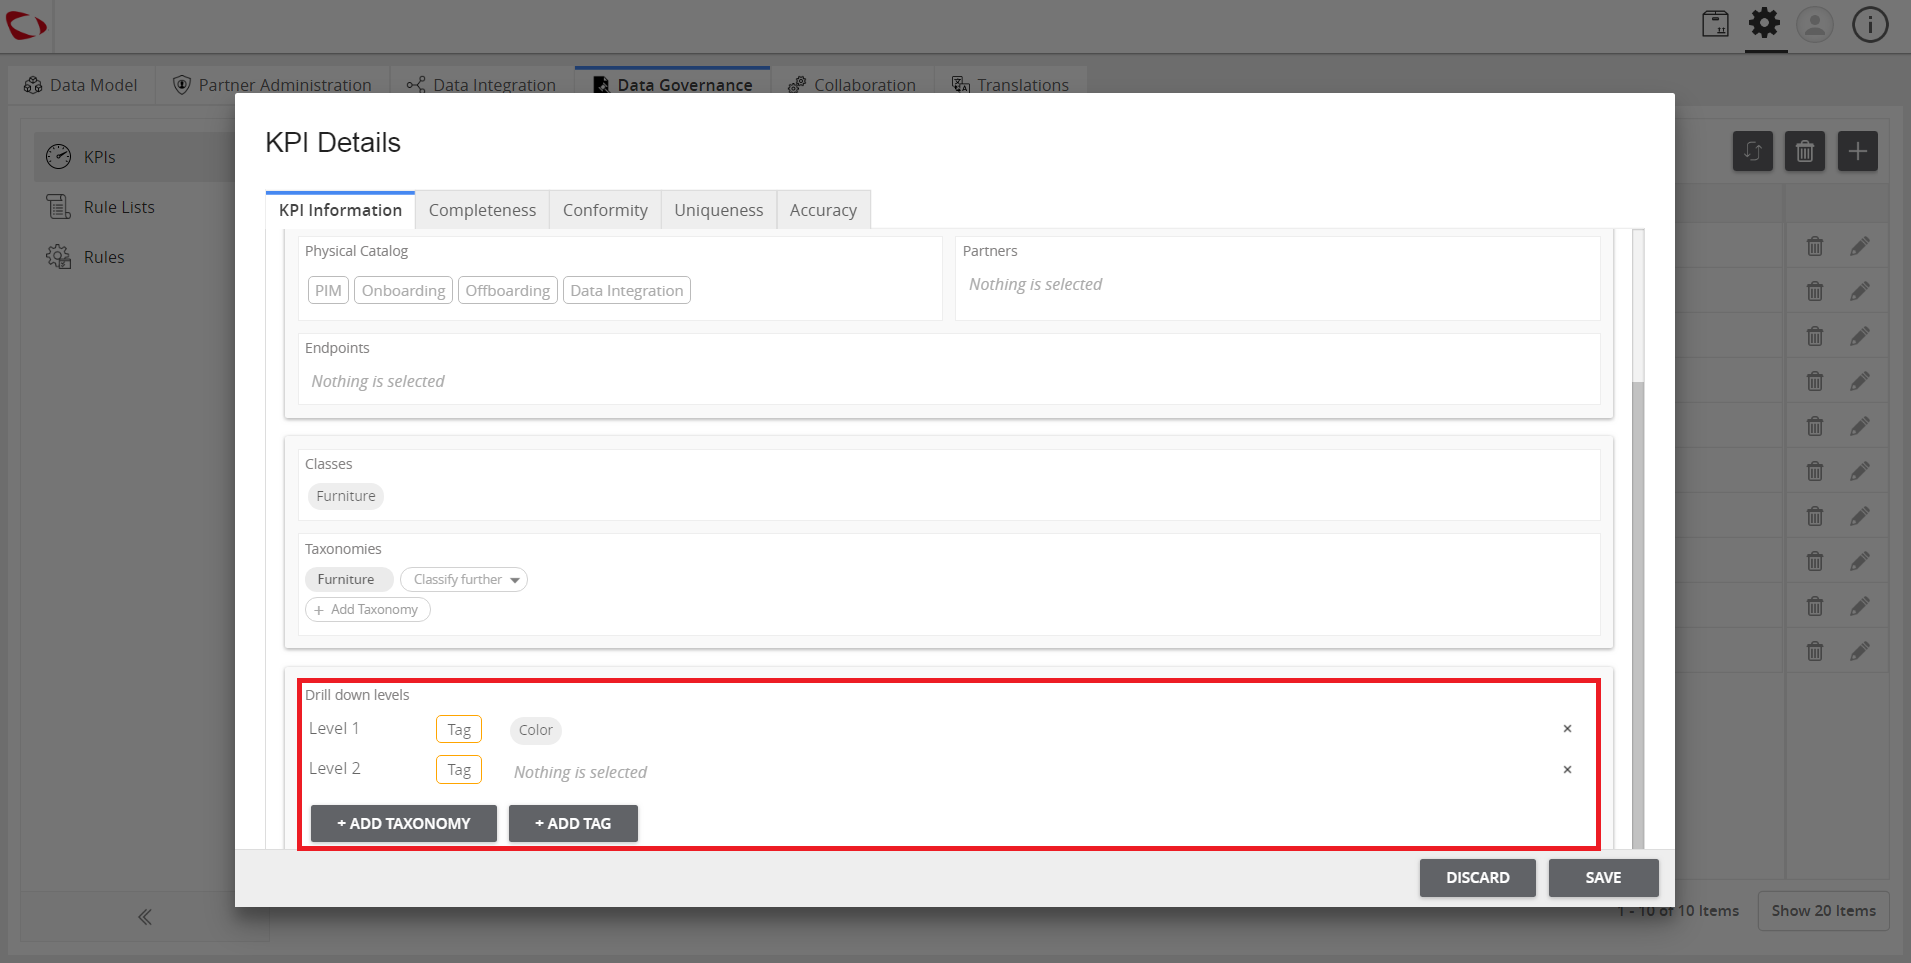Toggle PIM physical catalog chip
Screen dimensions: 1911x963
coord(328,291)
